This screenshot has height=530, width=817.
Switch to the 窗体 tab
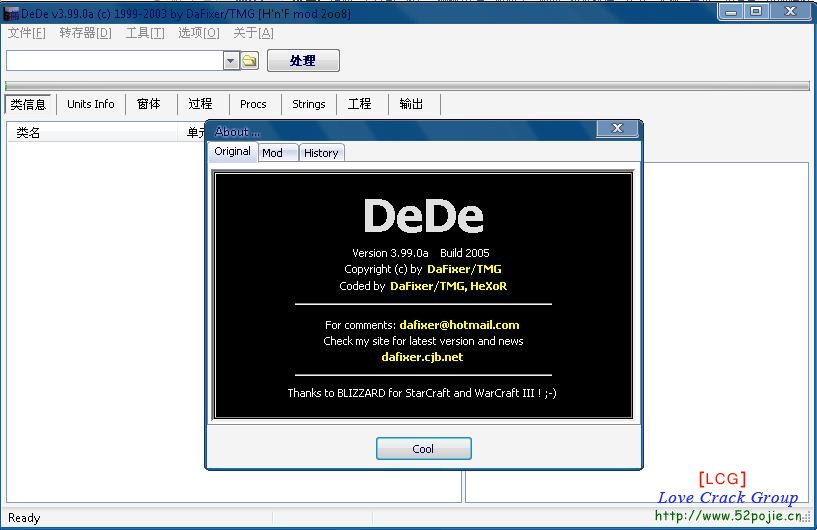coord(149,104)
